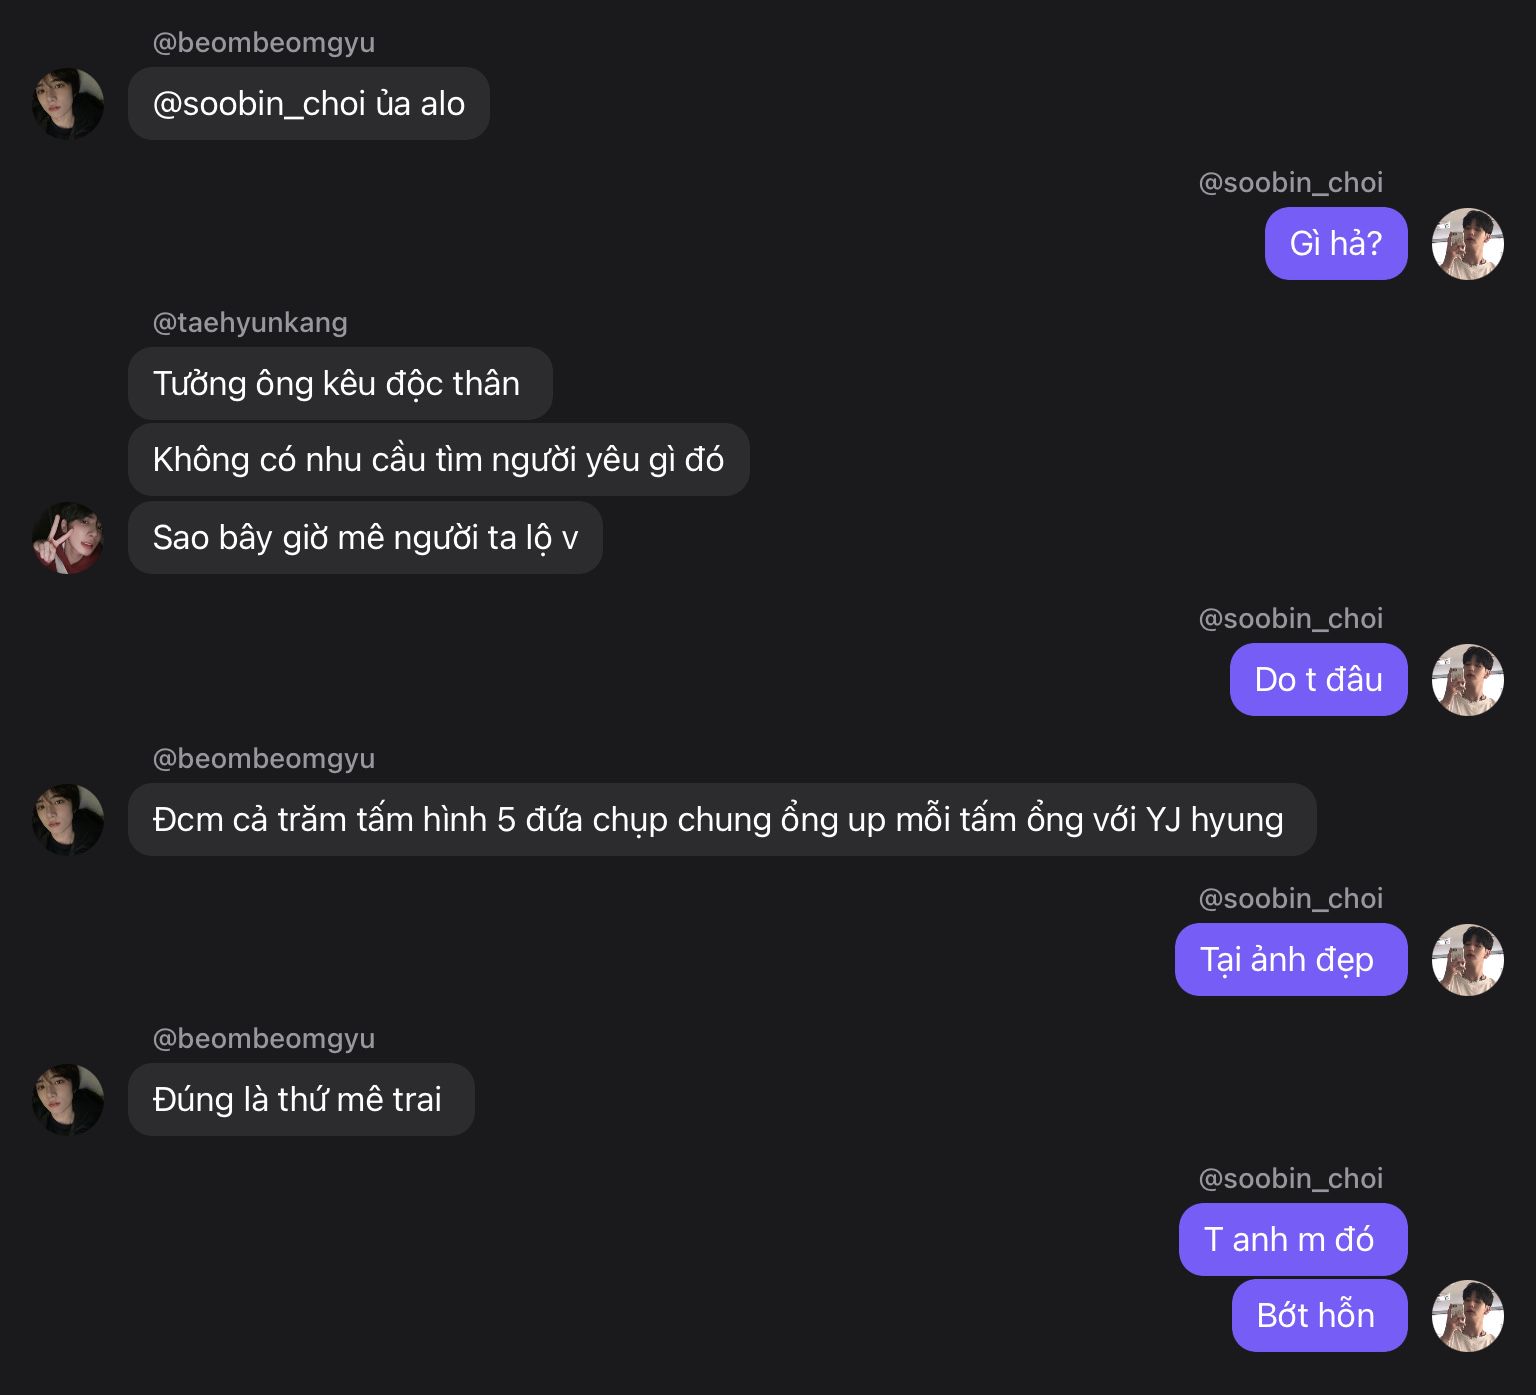The image size is (1536, 1395).
Task: Click the avatar beside "Do t đâu"
Action: click(x=1467, y=680)
